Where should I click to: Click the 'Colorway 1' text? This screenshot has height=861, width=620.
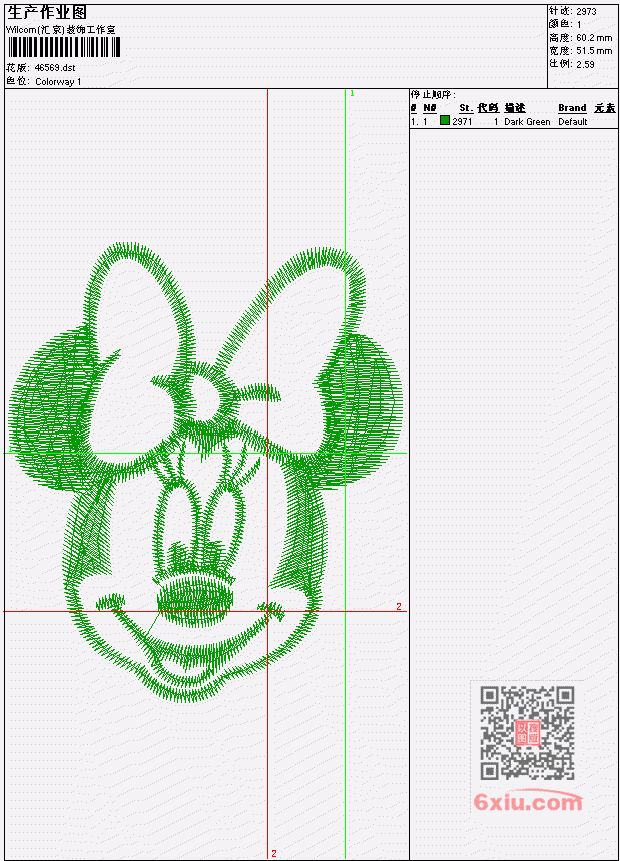[x=58, y=81]
